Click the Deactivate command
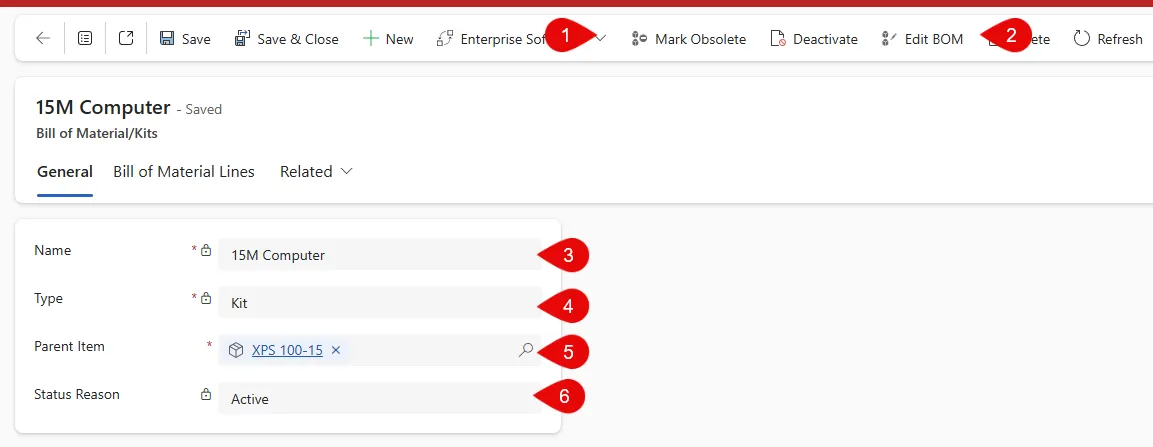This screenshot has width=1153, height=447. coord(813,39)
